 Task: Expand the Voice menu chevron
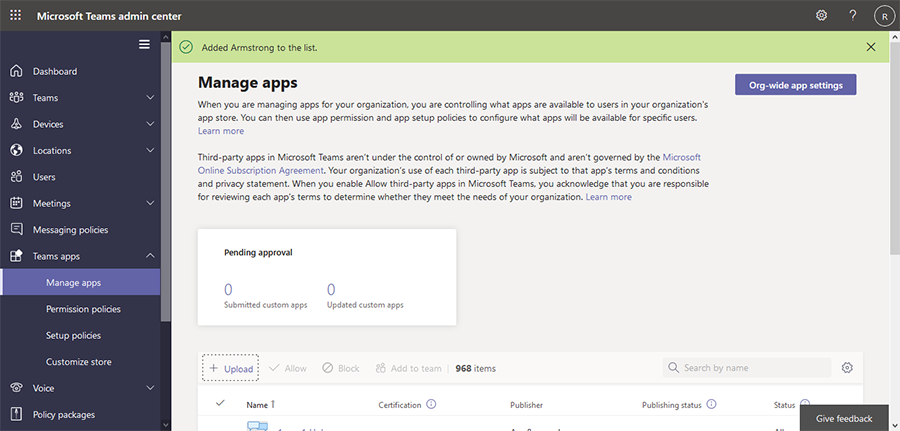(150, 388)
